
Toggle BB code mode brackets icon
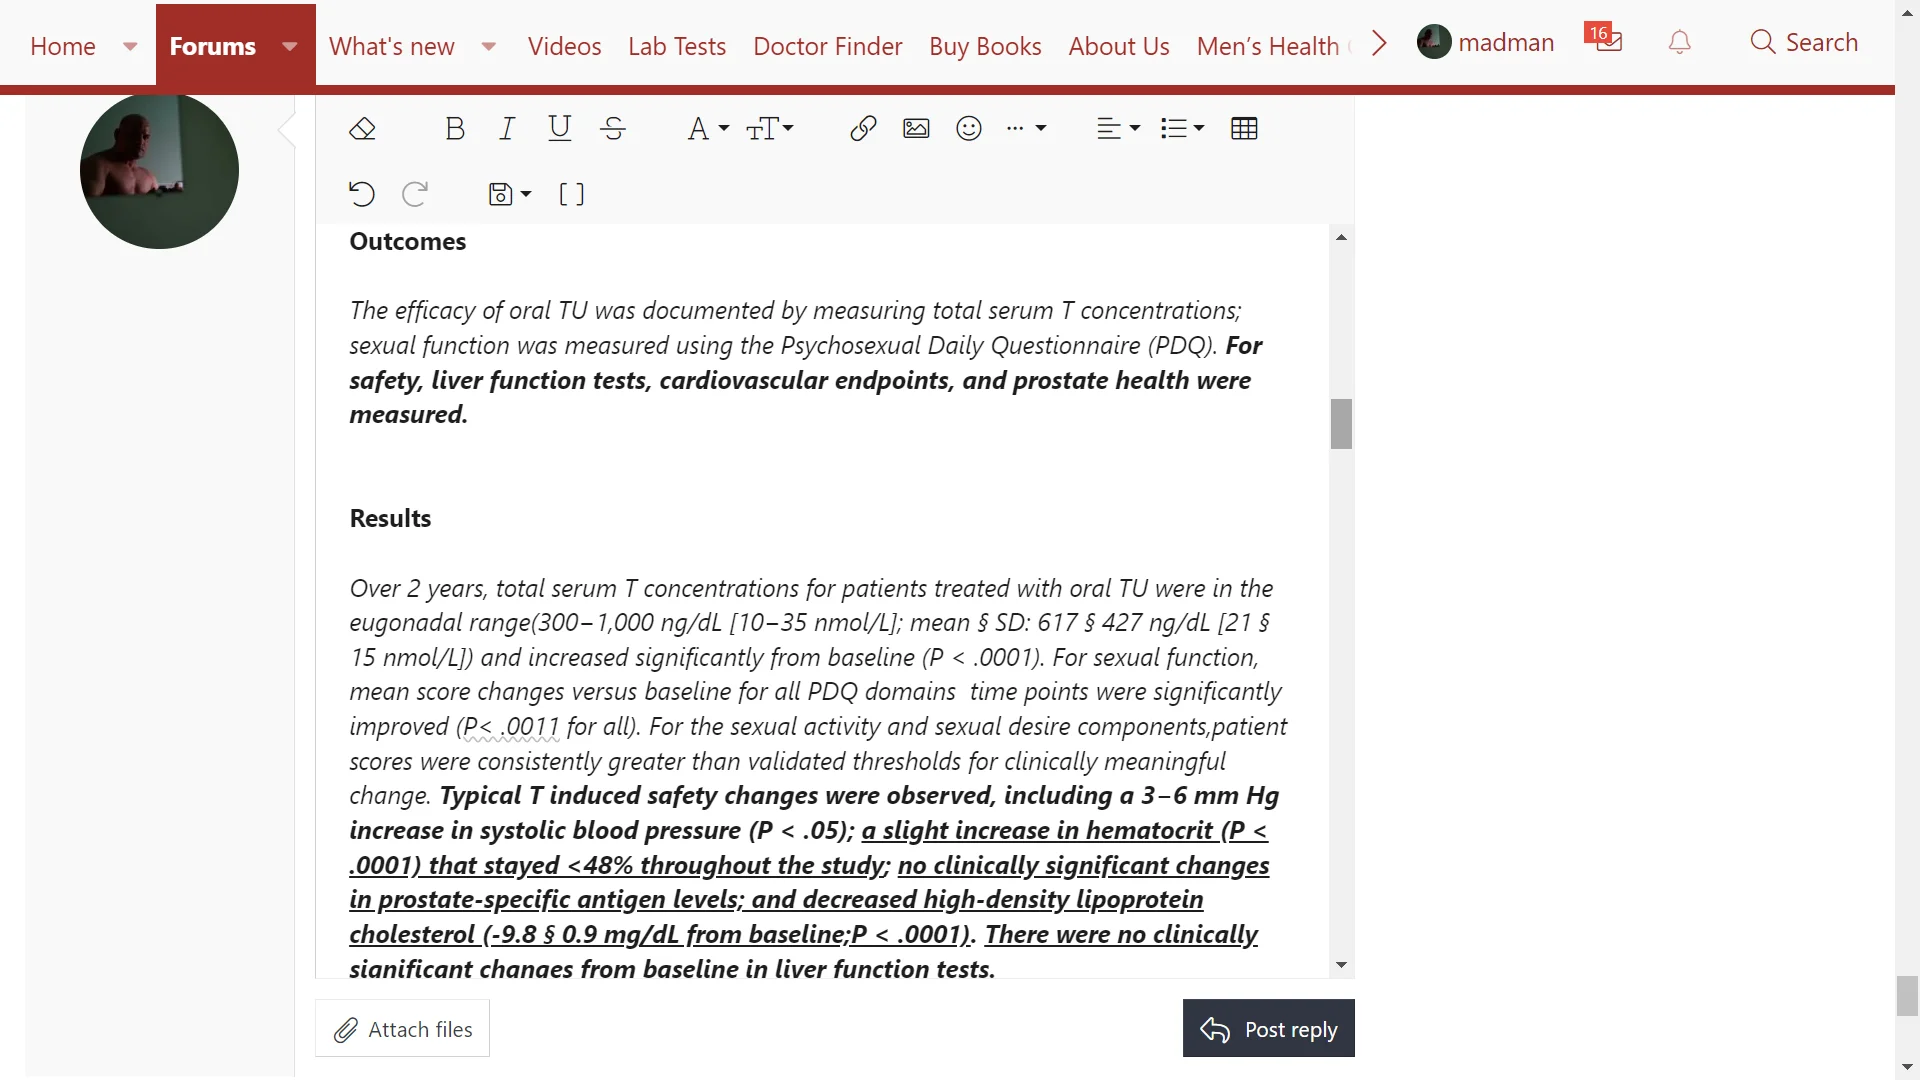(571, 194)
